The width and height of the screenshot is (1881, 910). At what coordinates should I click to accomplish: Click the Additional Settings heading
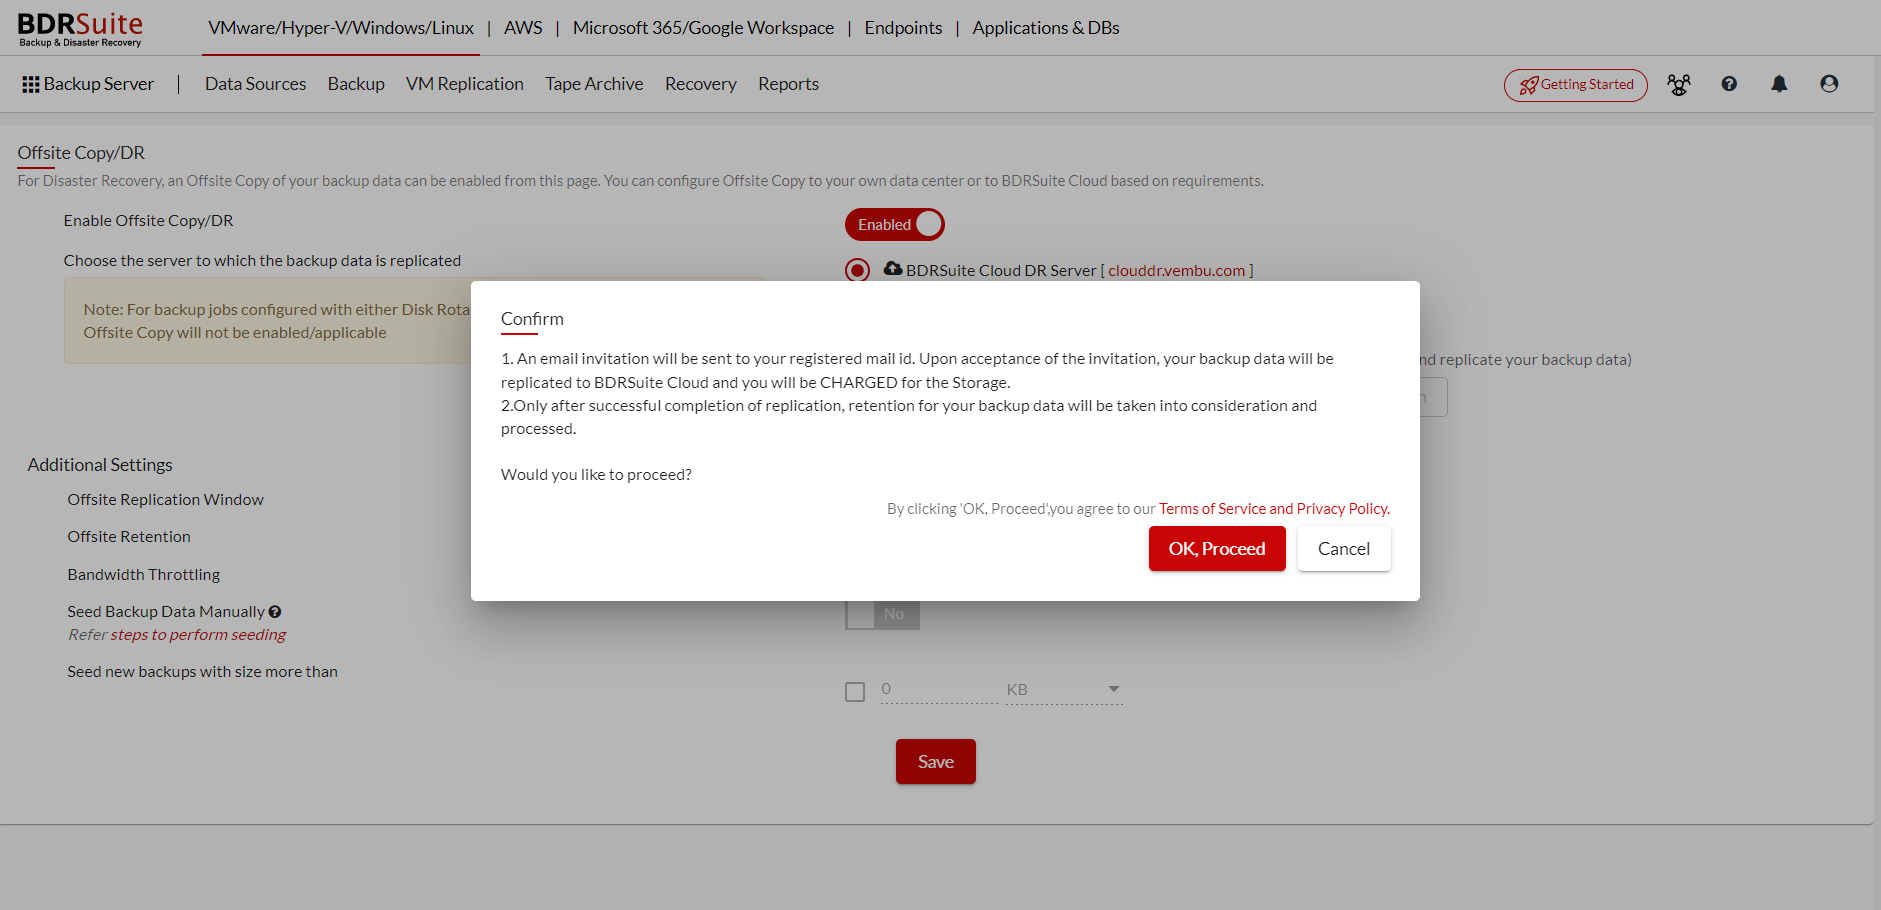[100, 465]
